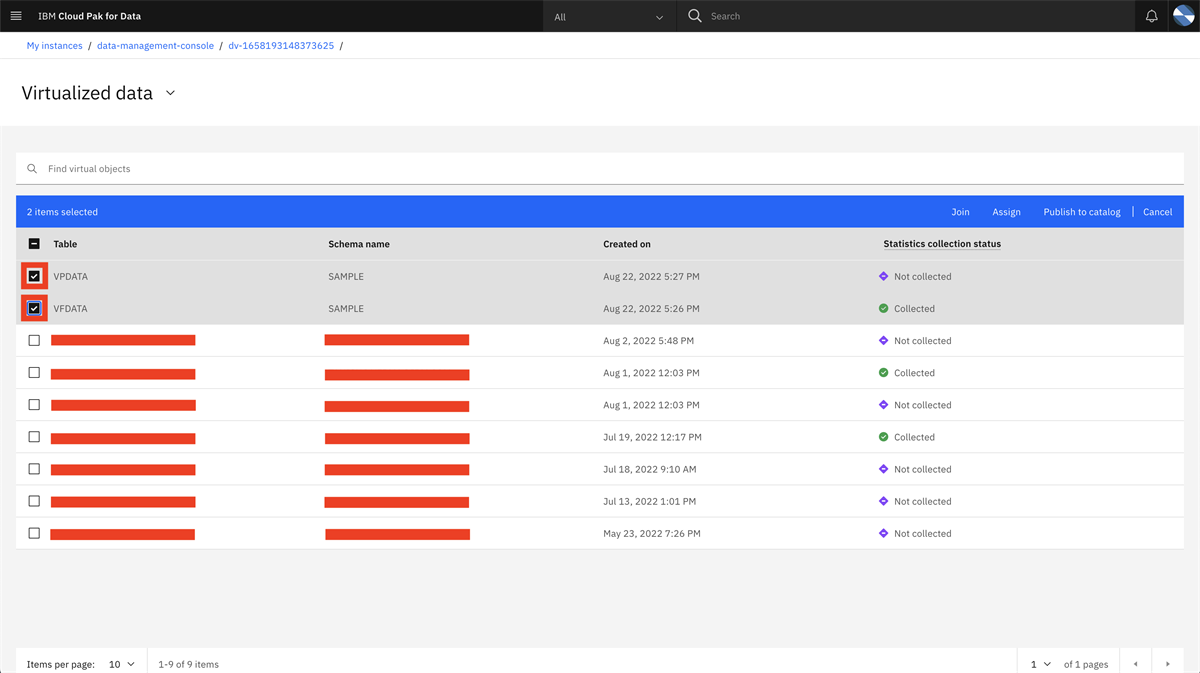
Task: Uncheck the VPDATA table checkbox
Action: tap(33, 276)
